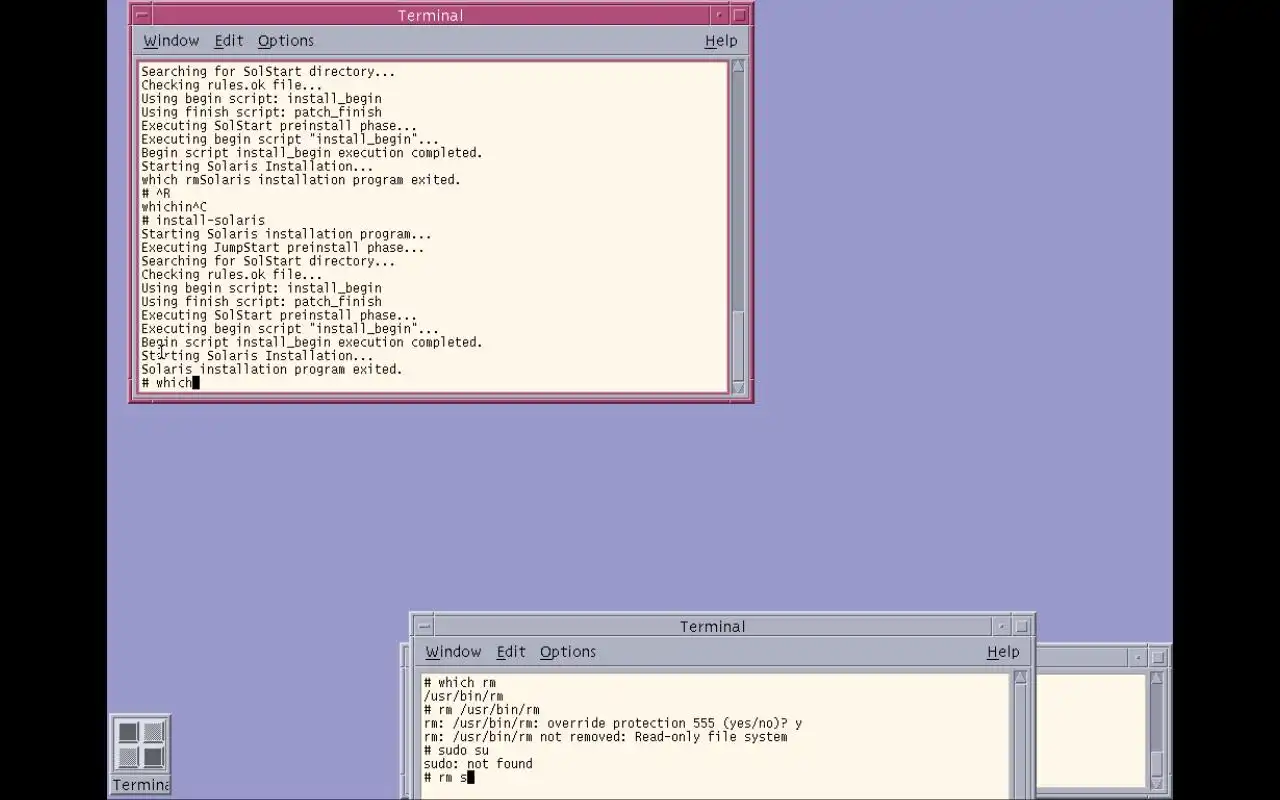Click '# which' prompt line in top Terminal
Screen dimensions: 1280x800
tap(170, 383)
